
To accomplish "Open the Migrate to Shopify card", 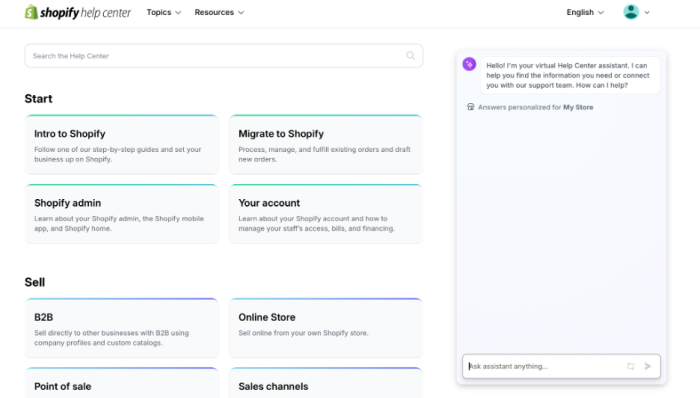I will (325, 144).
